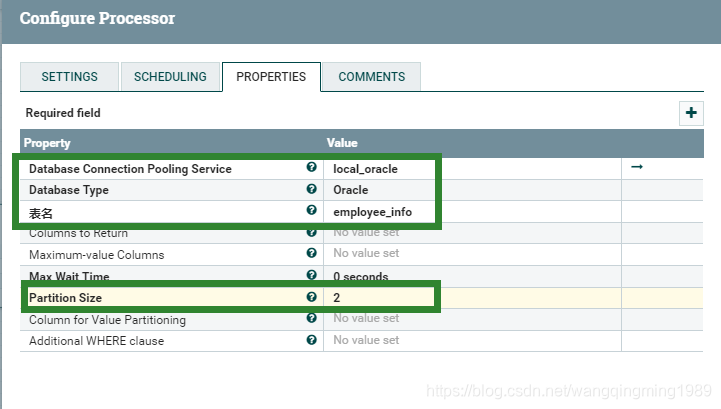Select the PROPERTIES tab

(271, 76)
